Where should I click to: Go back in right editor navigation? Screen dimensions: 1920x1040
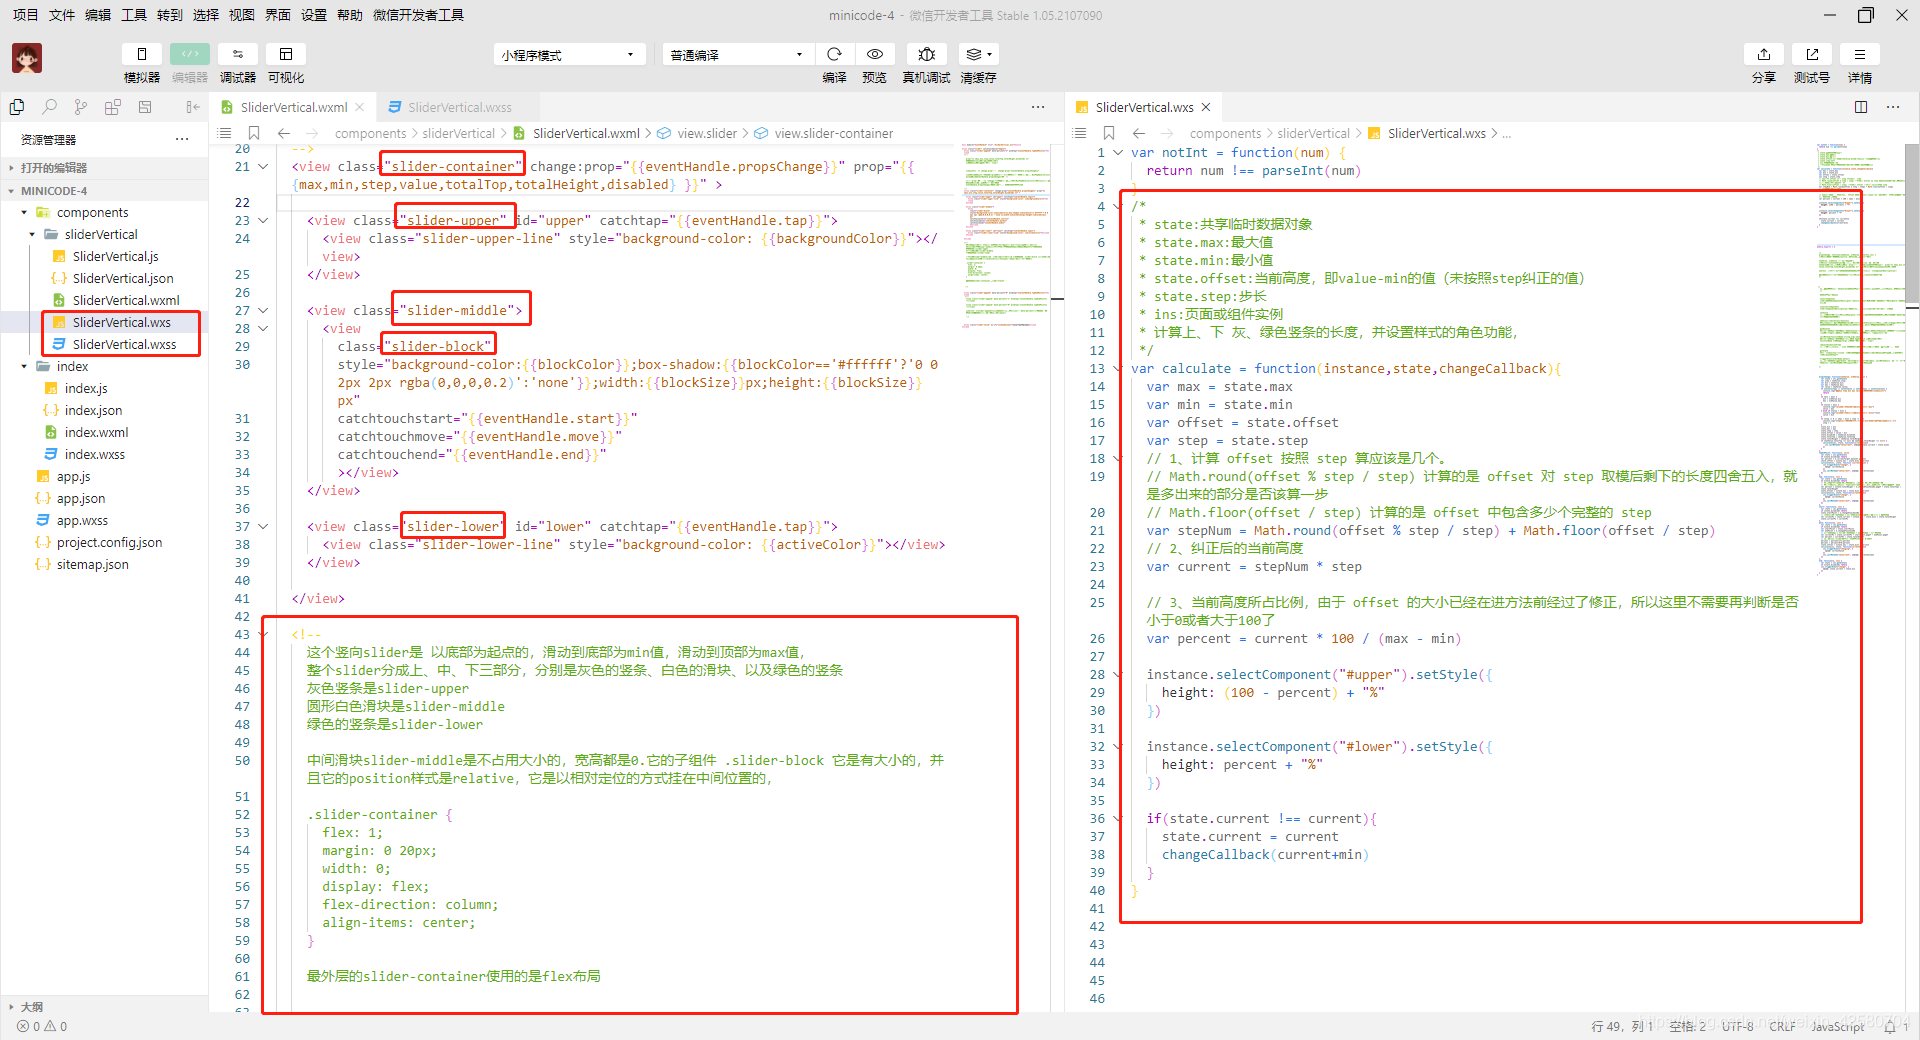1139,133
